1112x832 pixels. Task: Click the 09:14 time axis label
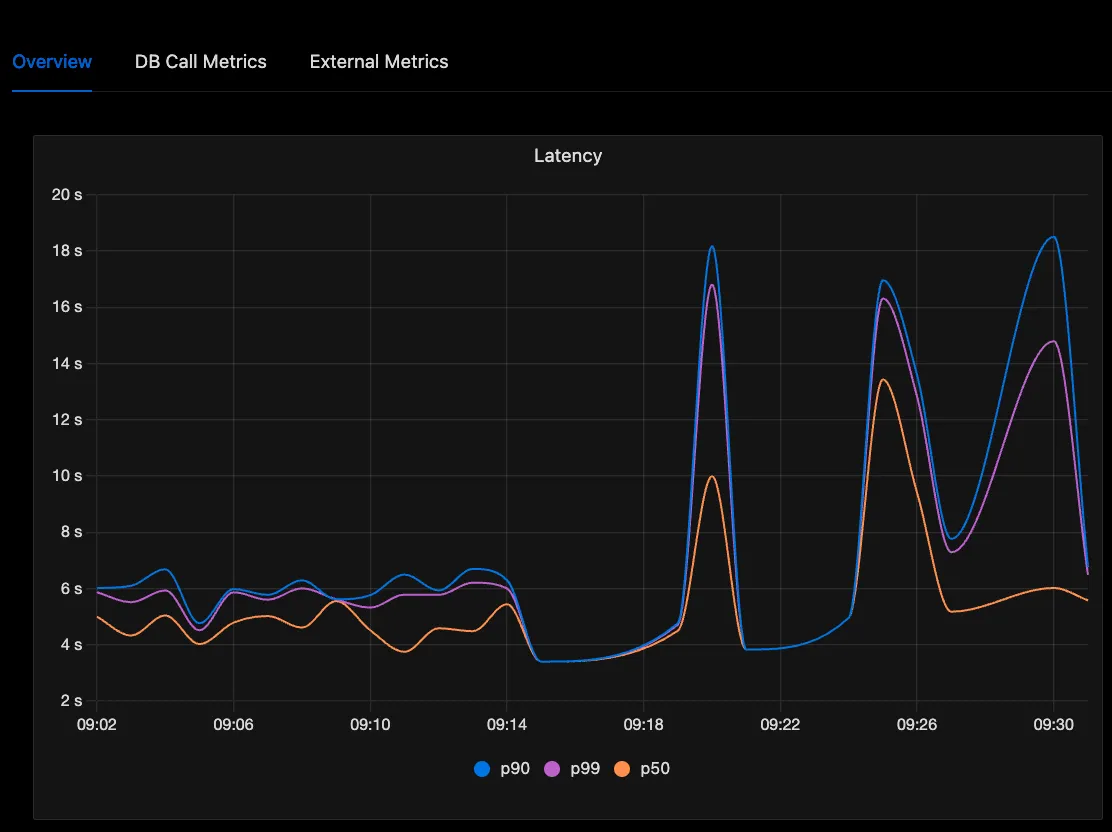[506, 724]
